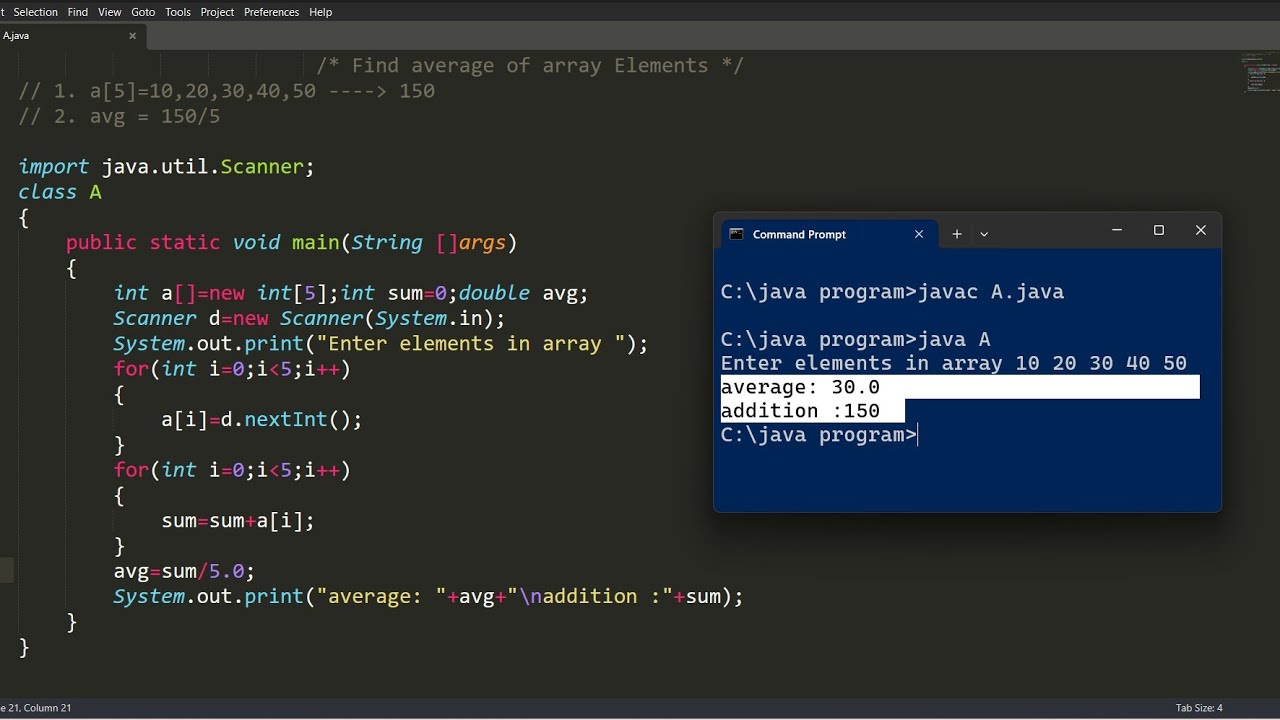The image size is (1280, 720).
Task: Click the Column 21 status text
Action: click(46, 708)
